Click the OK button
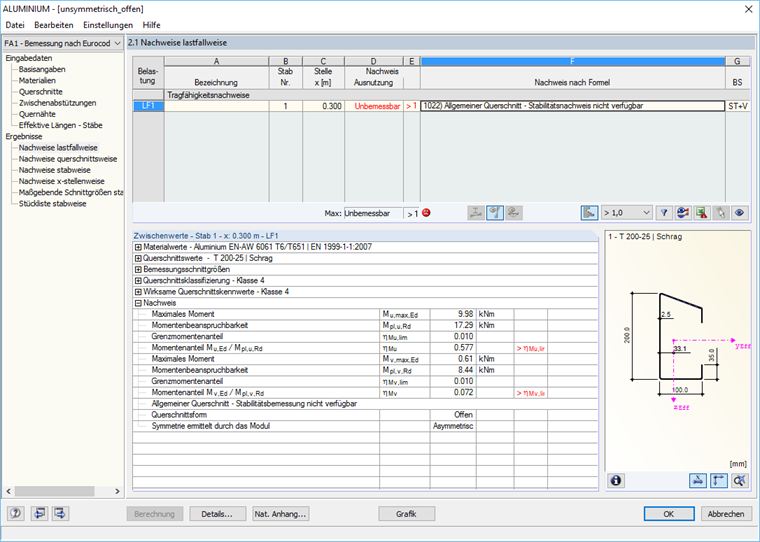Image resolution: width=760 pixels, height=542 pixels. [669, 514]
